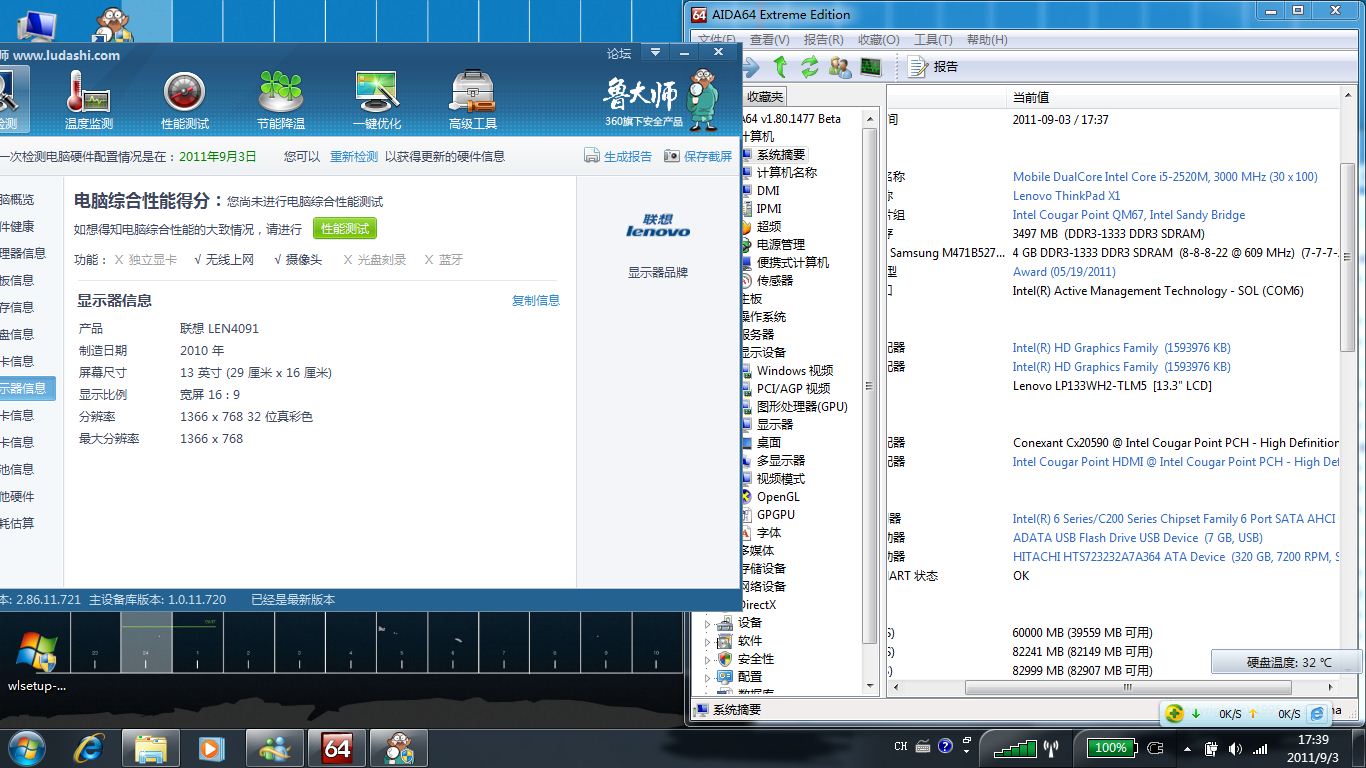Open 温度监测 in Ludashi toolbar
The height and width of the screenshot is (768, 1366).
88,101
